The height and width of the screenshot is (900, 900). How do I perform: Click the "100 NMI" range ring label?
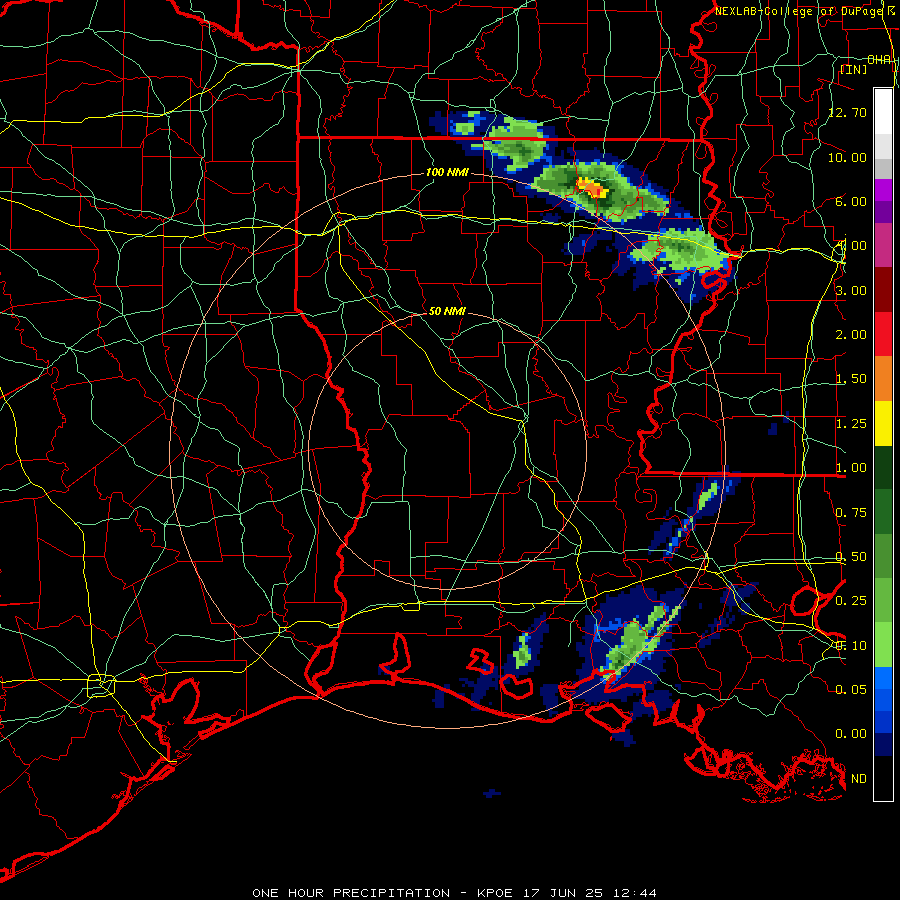coord(447,172)
